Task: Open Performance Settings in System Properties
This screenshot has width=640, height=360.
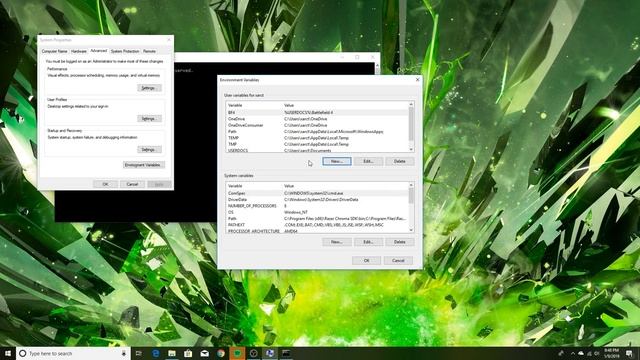Action: (x=149, y=88)
